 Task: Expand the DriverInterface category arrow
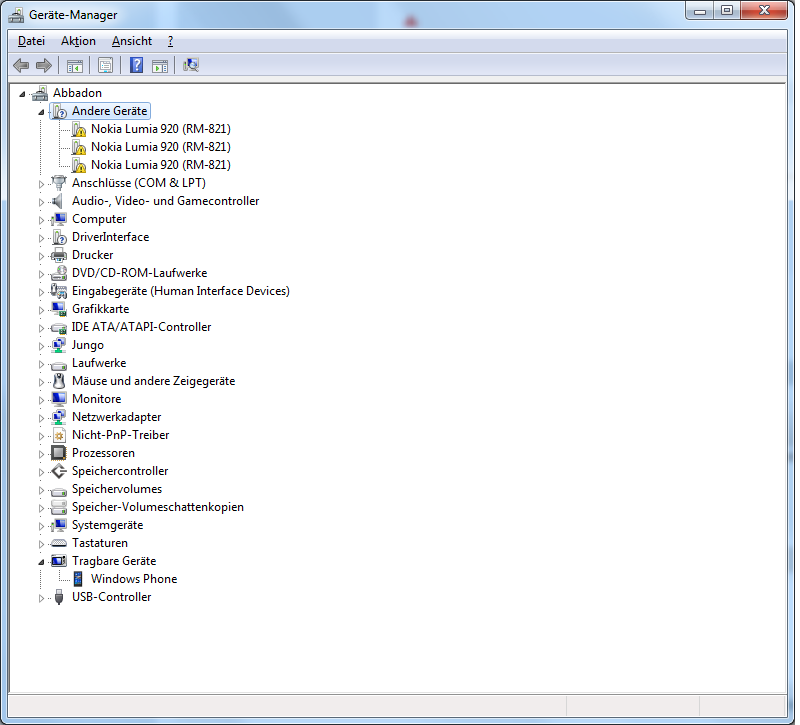(x=41, y=238)
